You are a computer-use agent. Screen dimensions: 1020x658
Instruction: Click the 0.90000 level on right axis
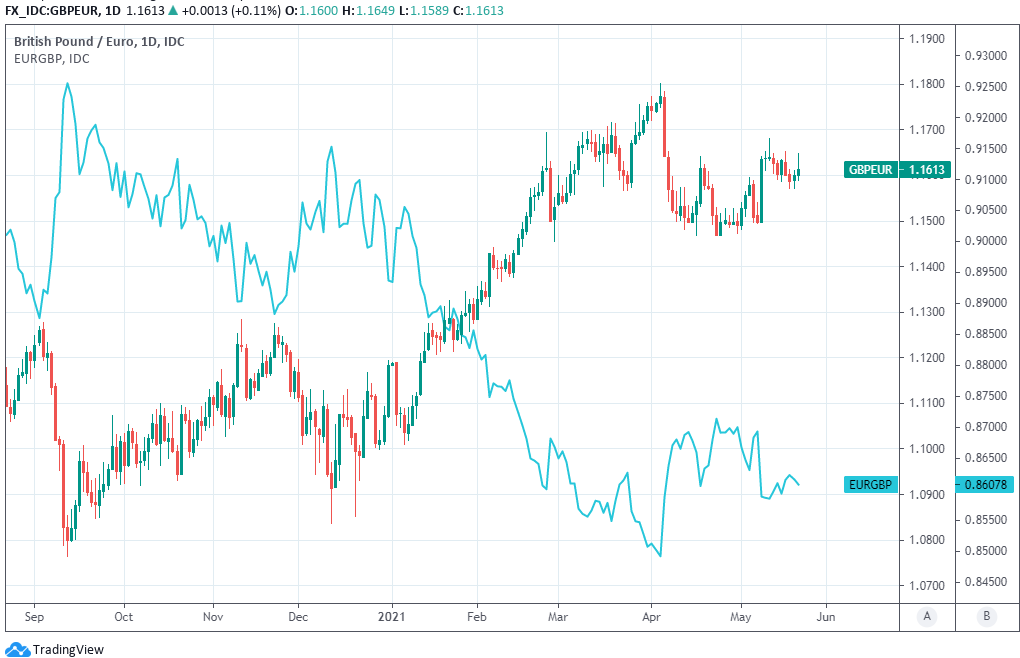pyautogui.click(x=984, y=241)
